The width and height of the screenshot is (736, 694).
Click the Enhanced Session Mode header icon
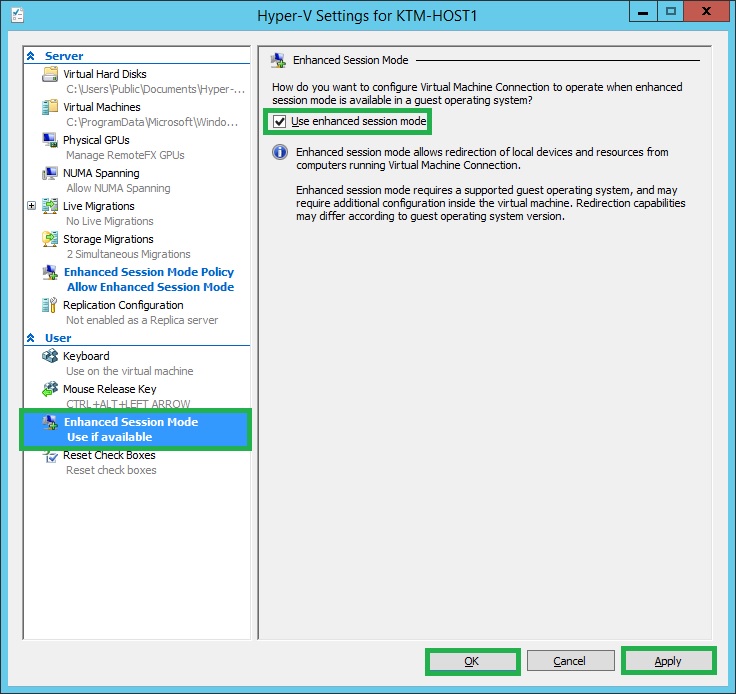click(278, 60)
